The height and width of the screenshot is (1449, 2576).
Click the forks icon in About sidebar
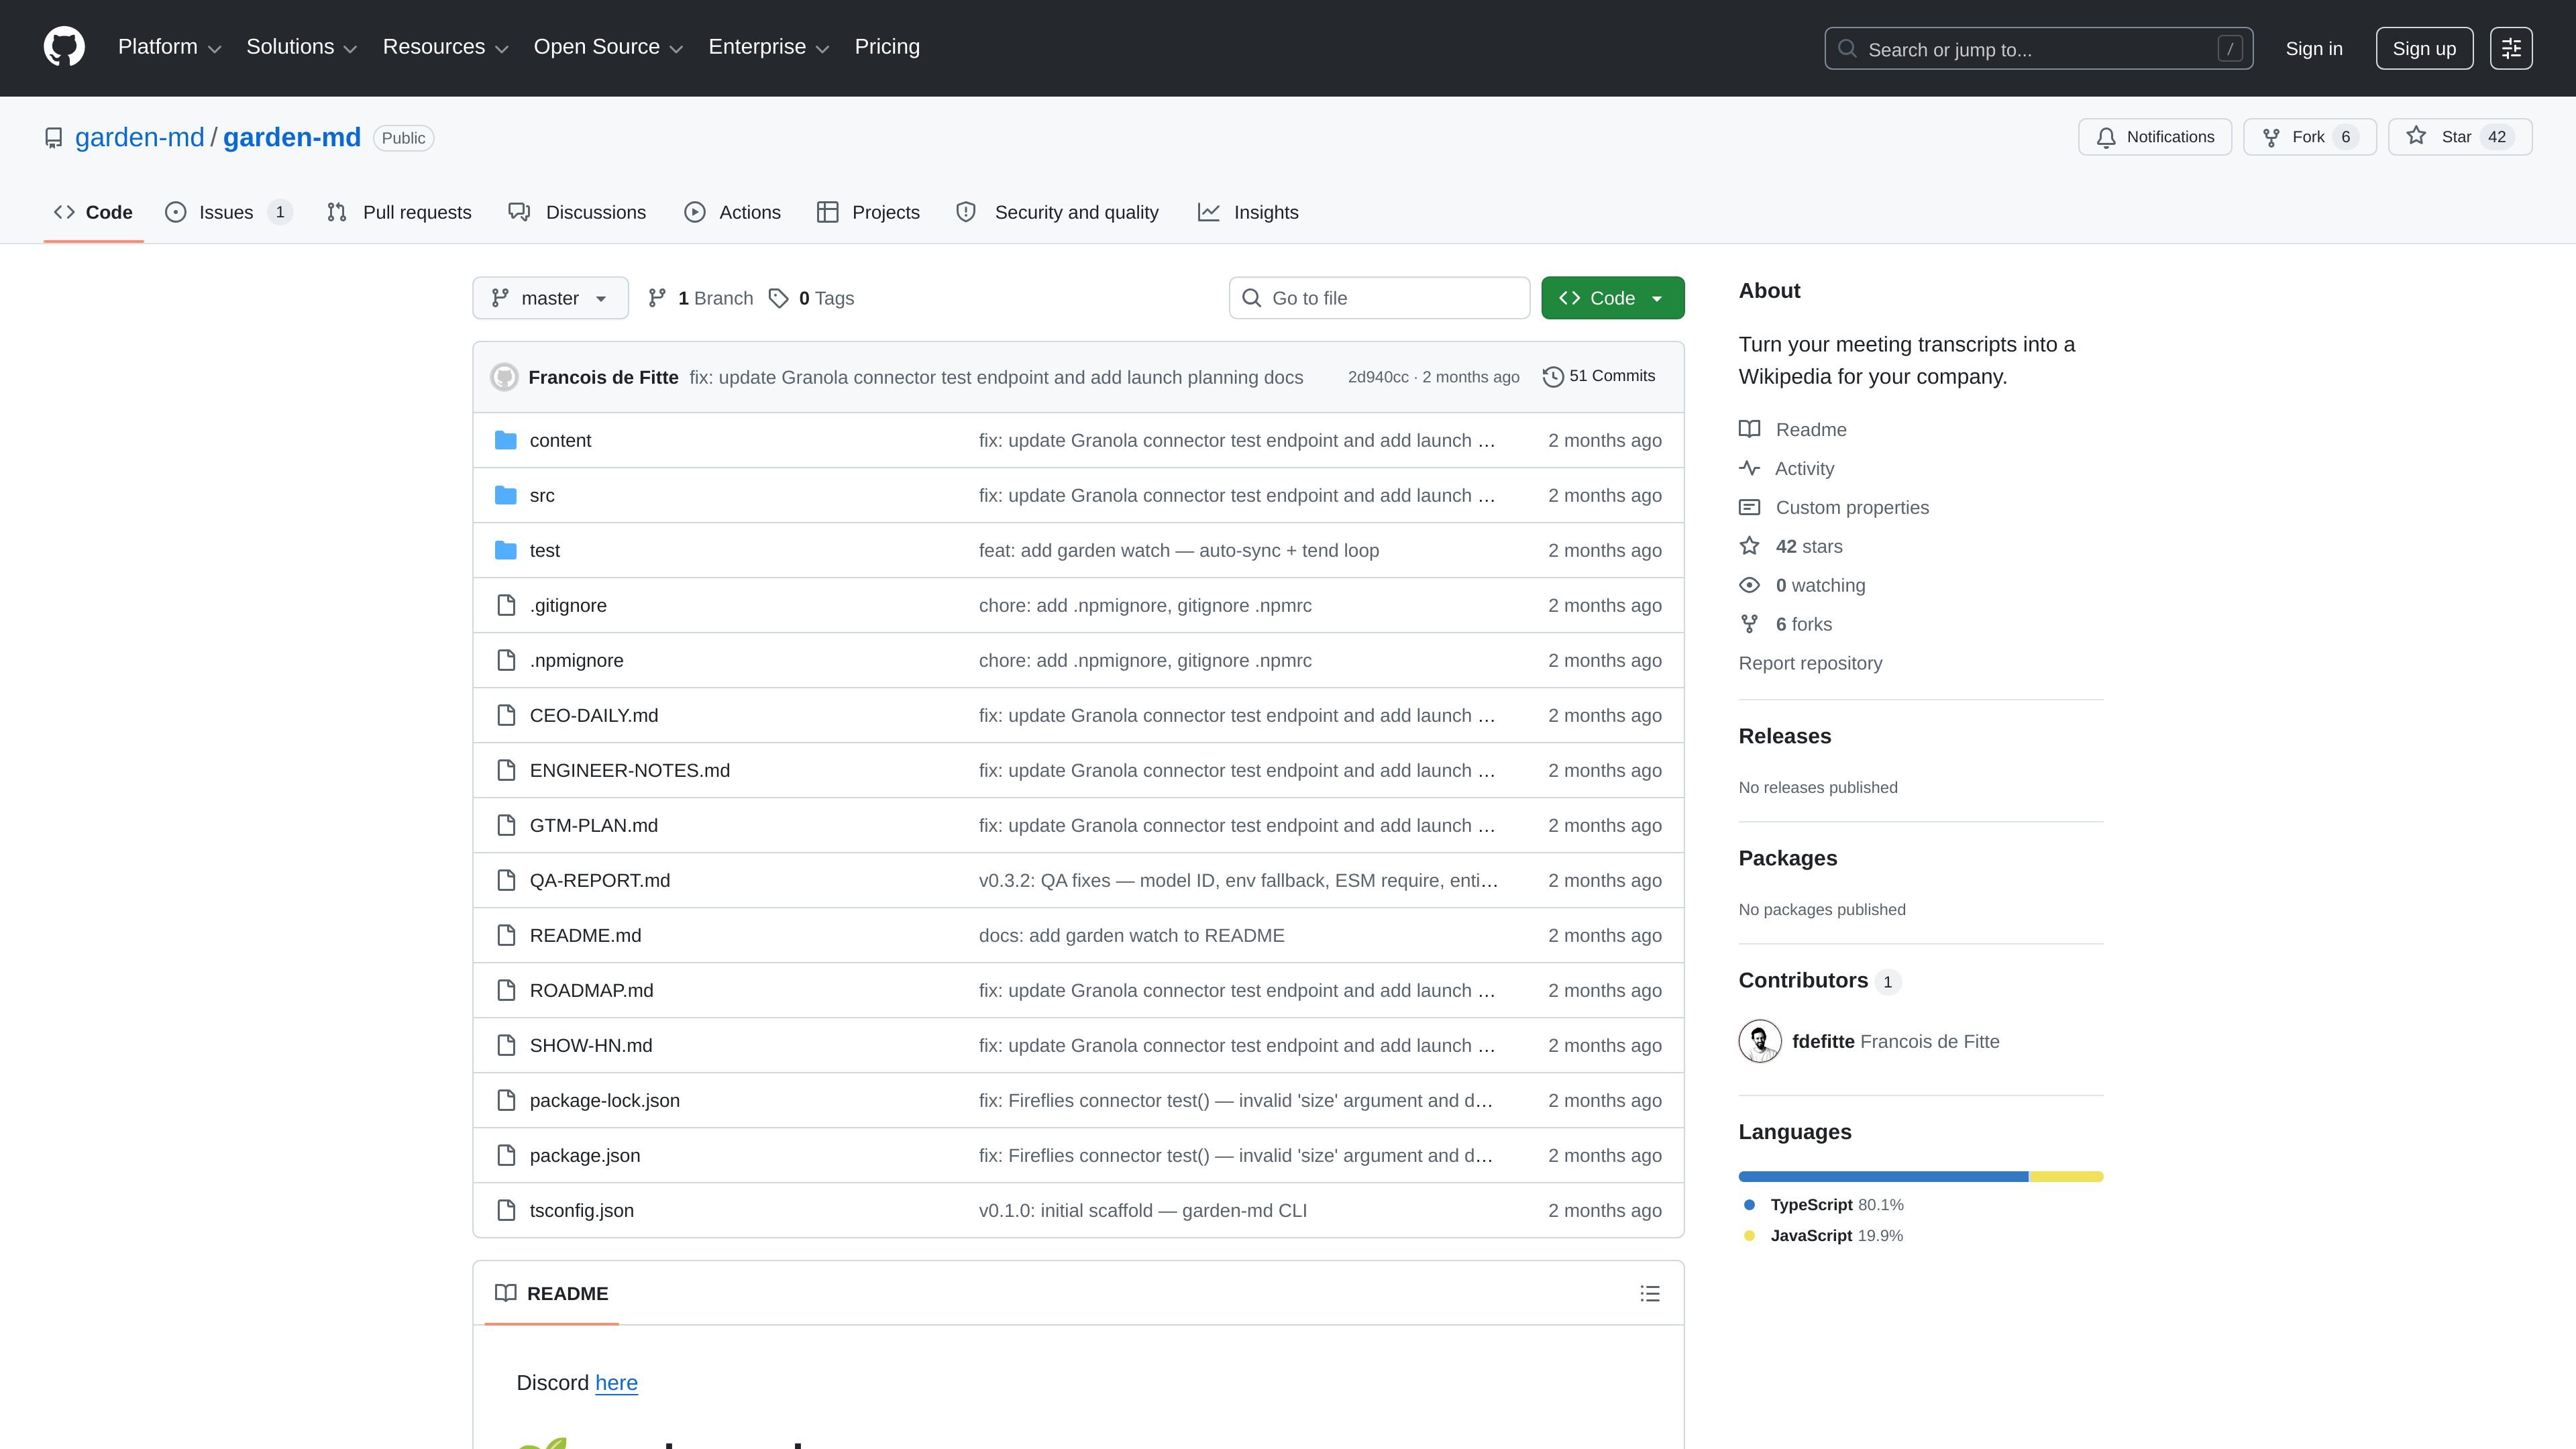click(x=1749, y=624)
